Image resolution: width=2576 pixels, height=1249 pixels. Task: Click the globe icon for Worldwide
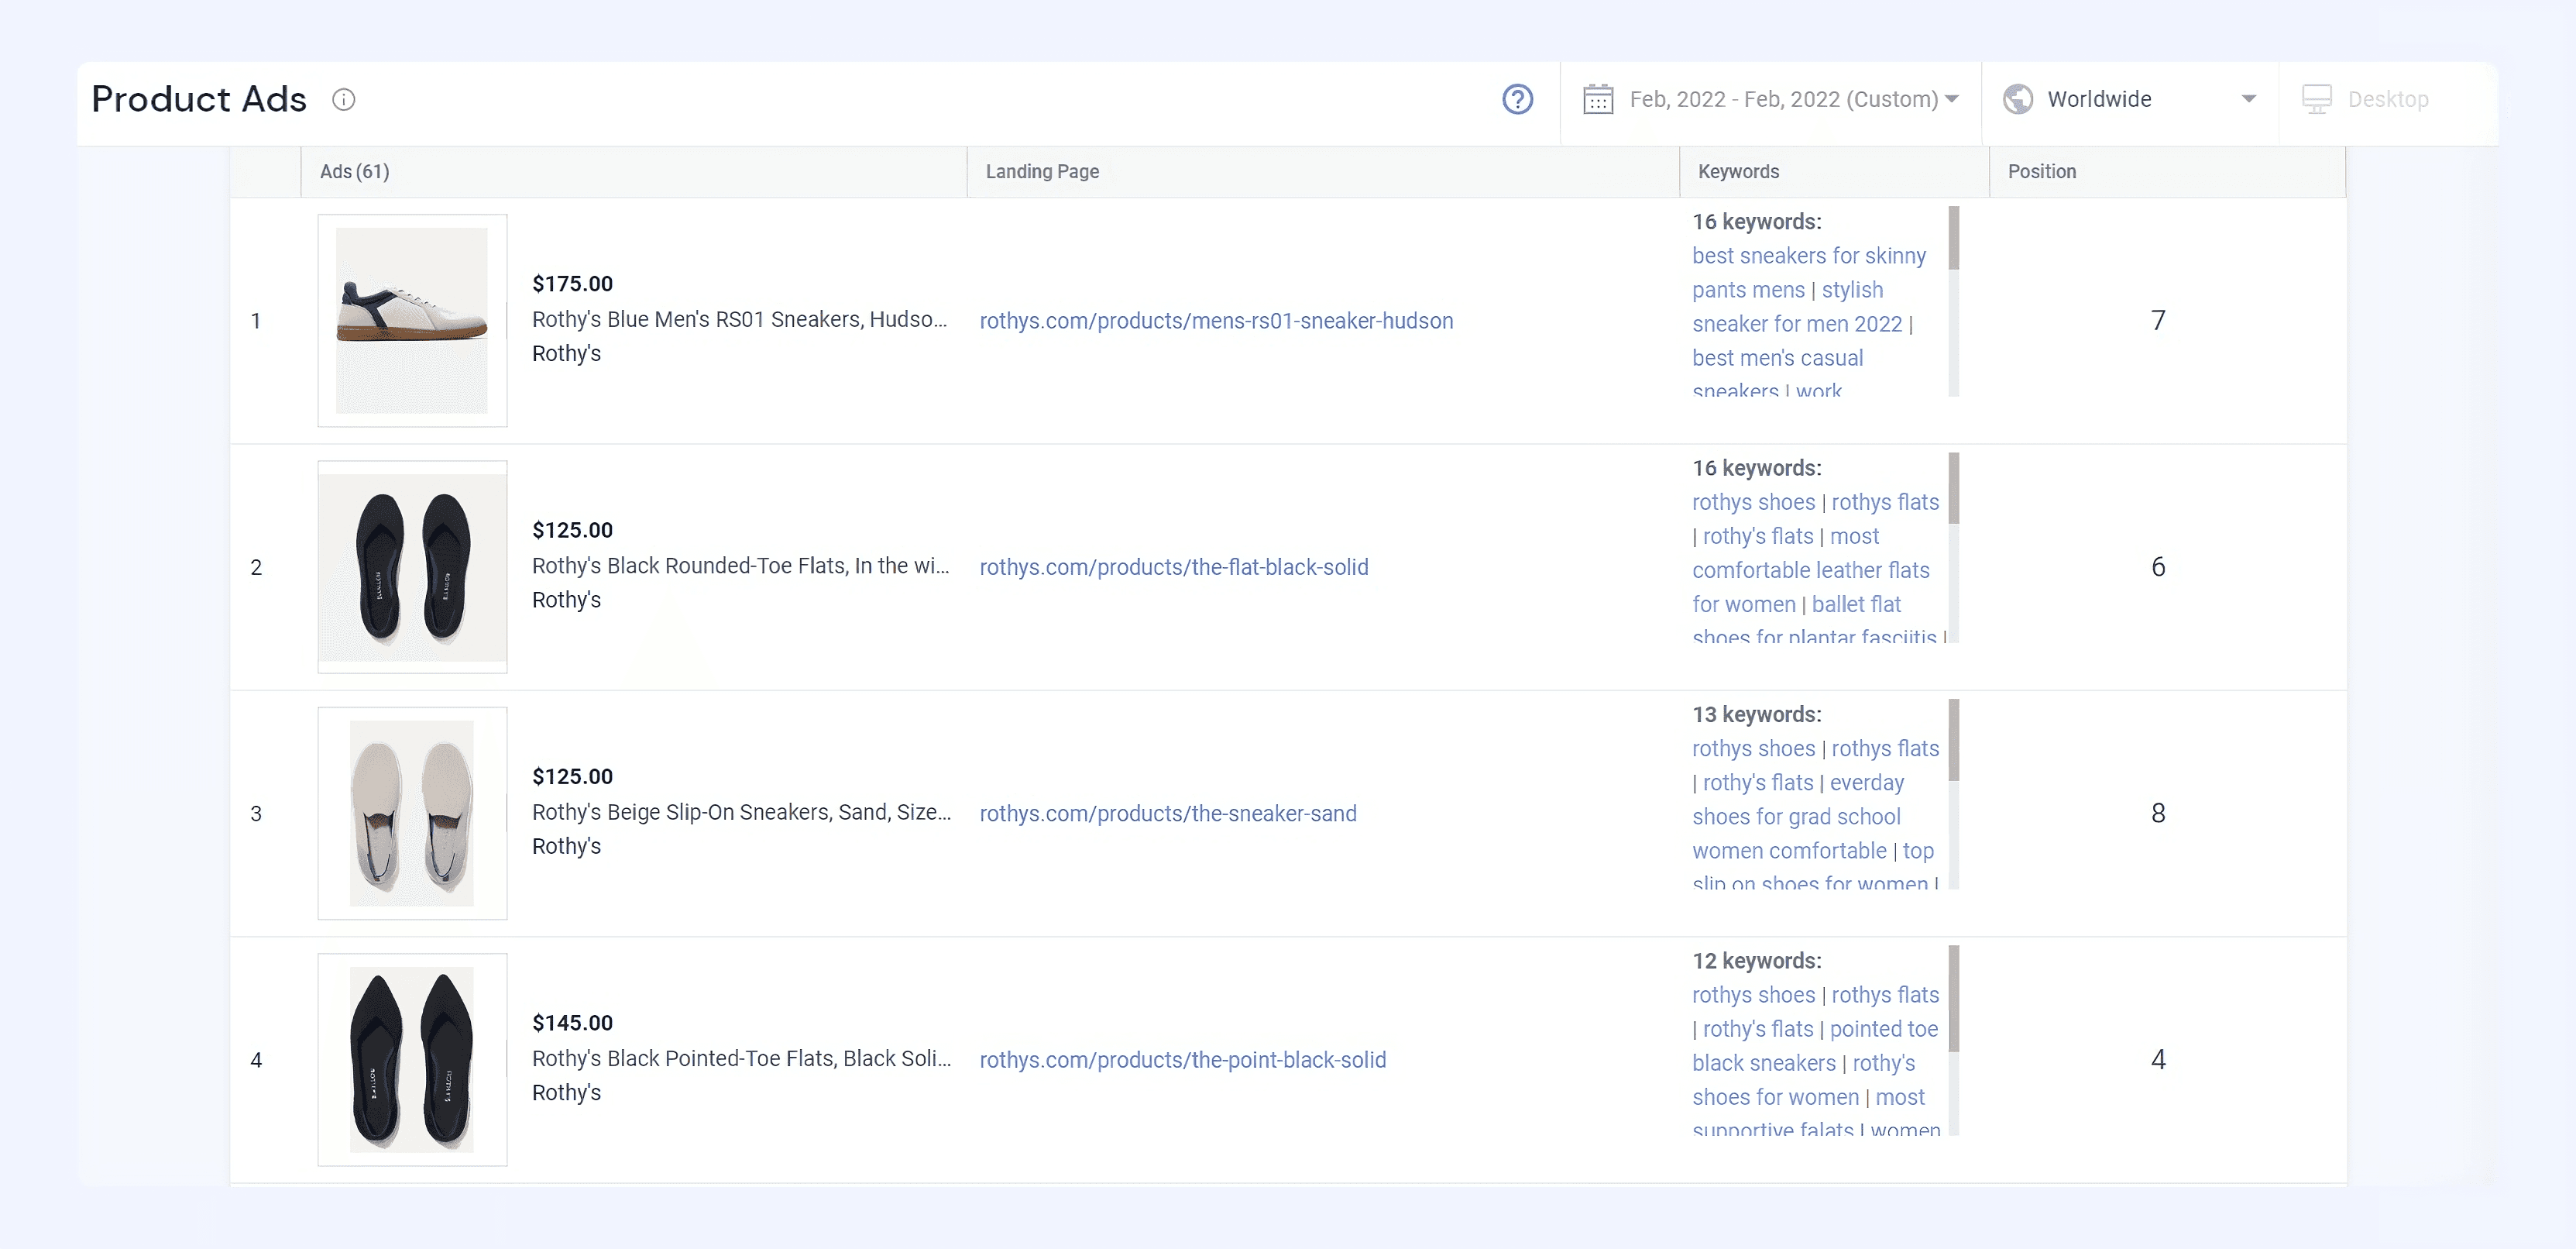pyautogui.click(x=2018, y=99)
